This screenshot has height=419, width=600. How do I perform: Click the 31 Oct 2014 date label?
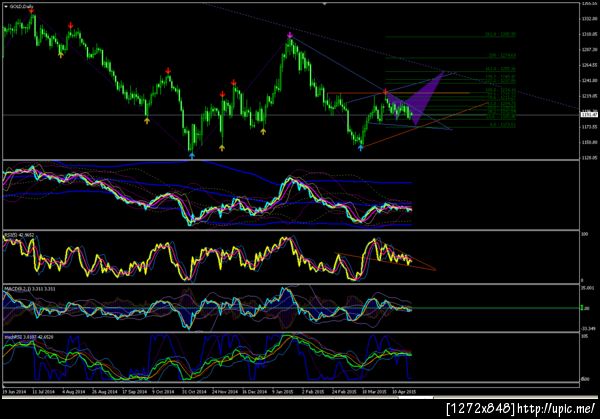[x=194, y=392]
